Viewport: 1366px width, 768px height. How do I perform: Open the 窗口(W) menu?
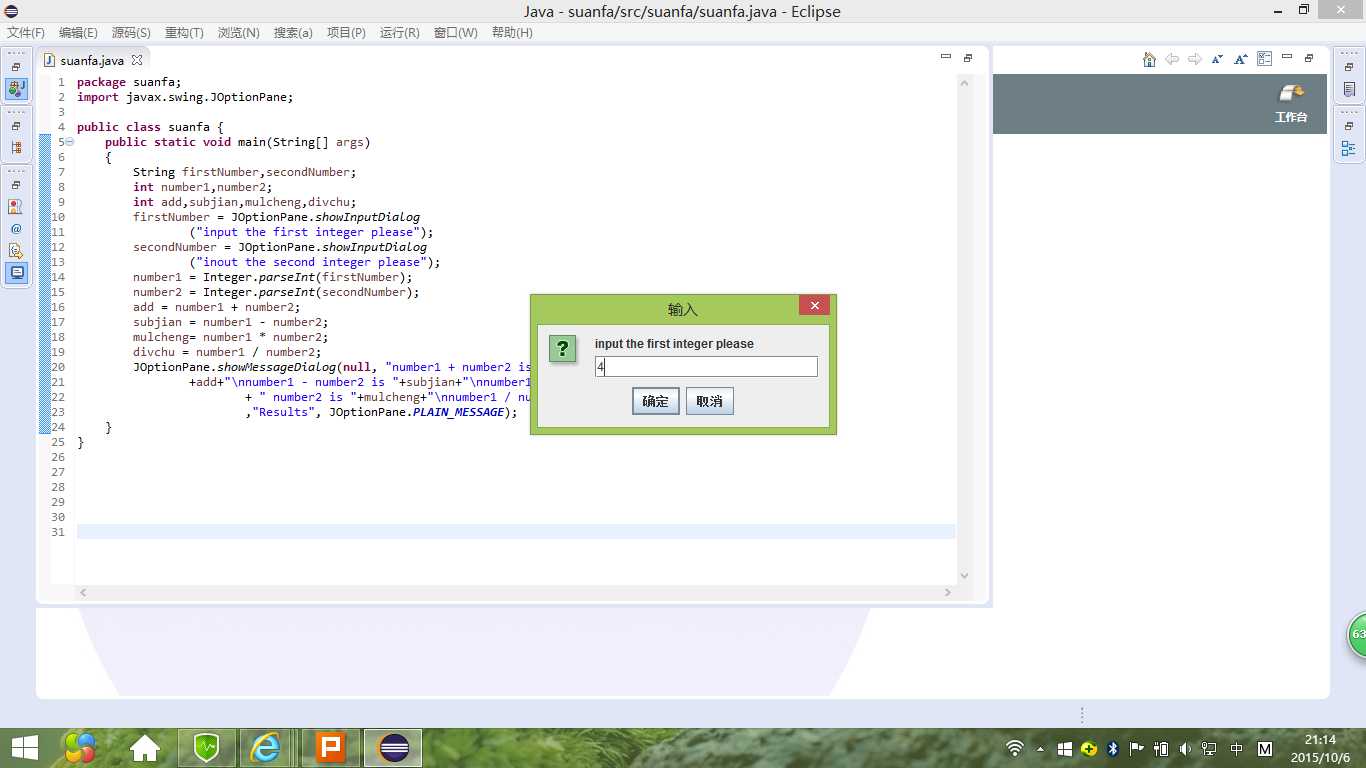click(x=455, y=32)
